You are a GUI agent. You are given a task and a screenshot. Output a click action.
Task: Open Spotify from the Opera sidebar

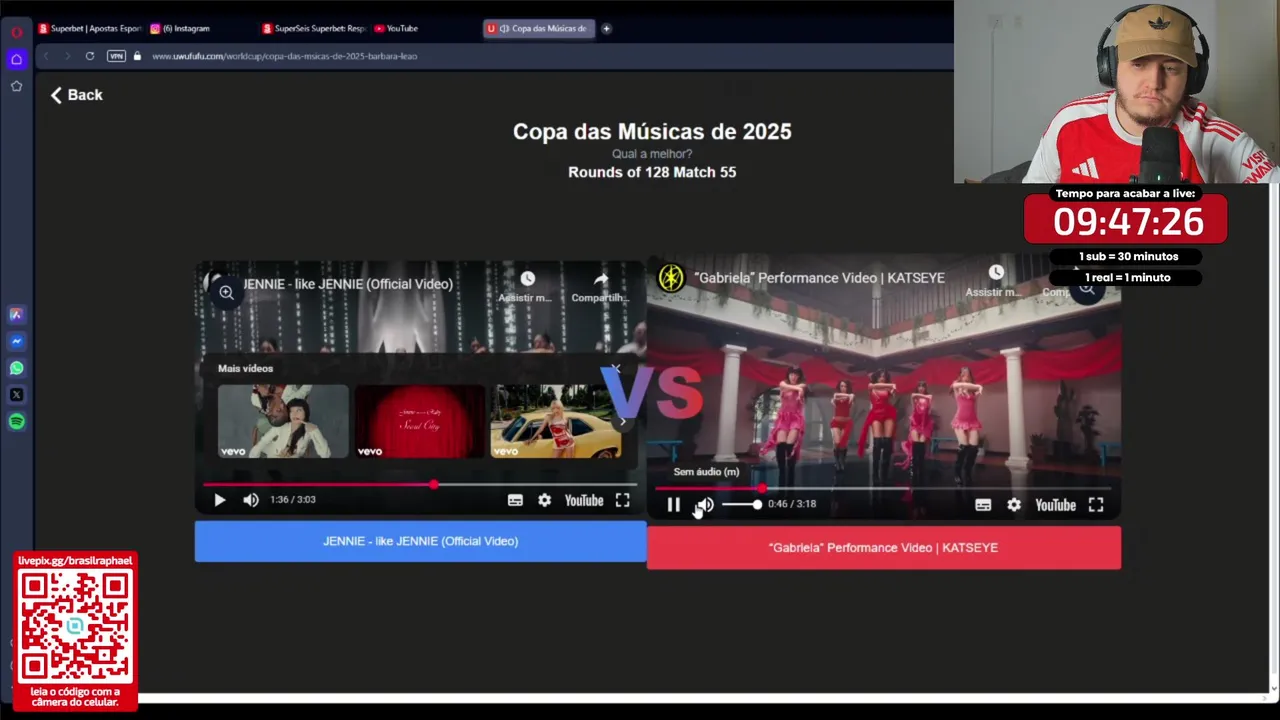click(x=17, y=422)
